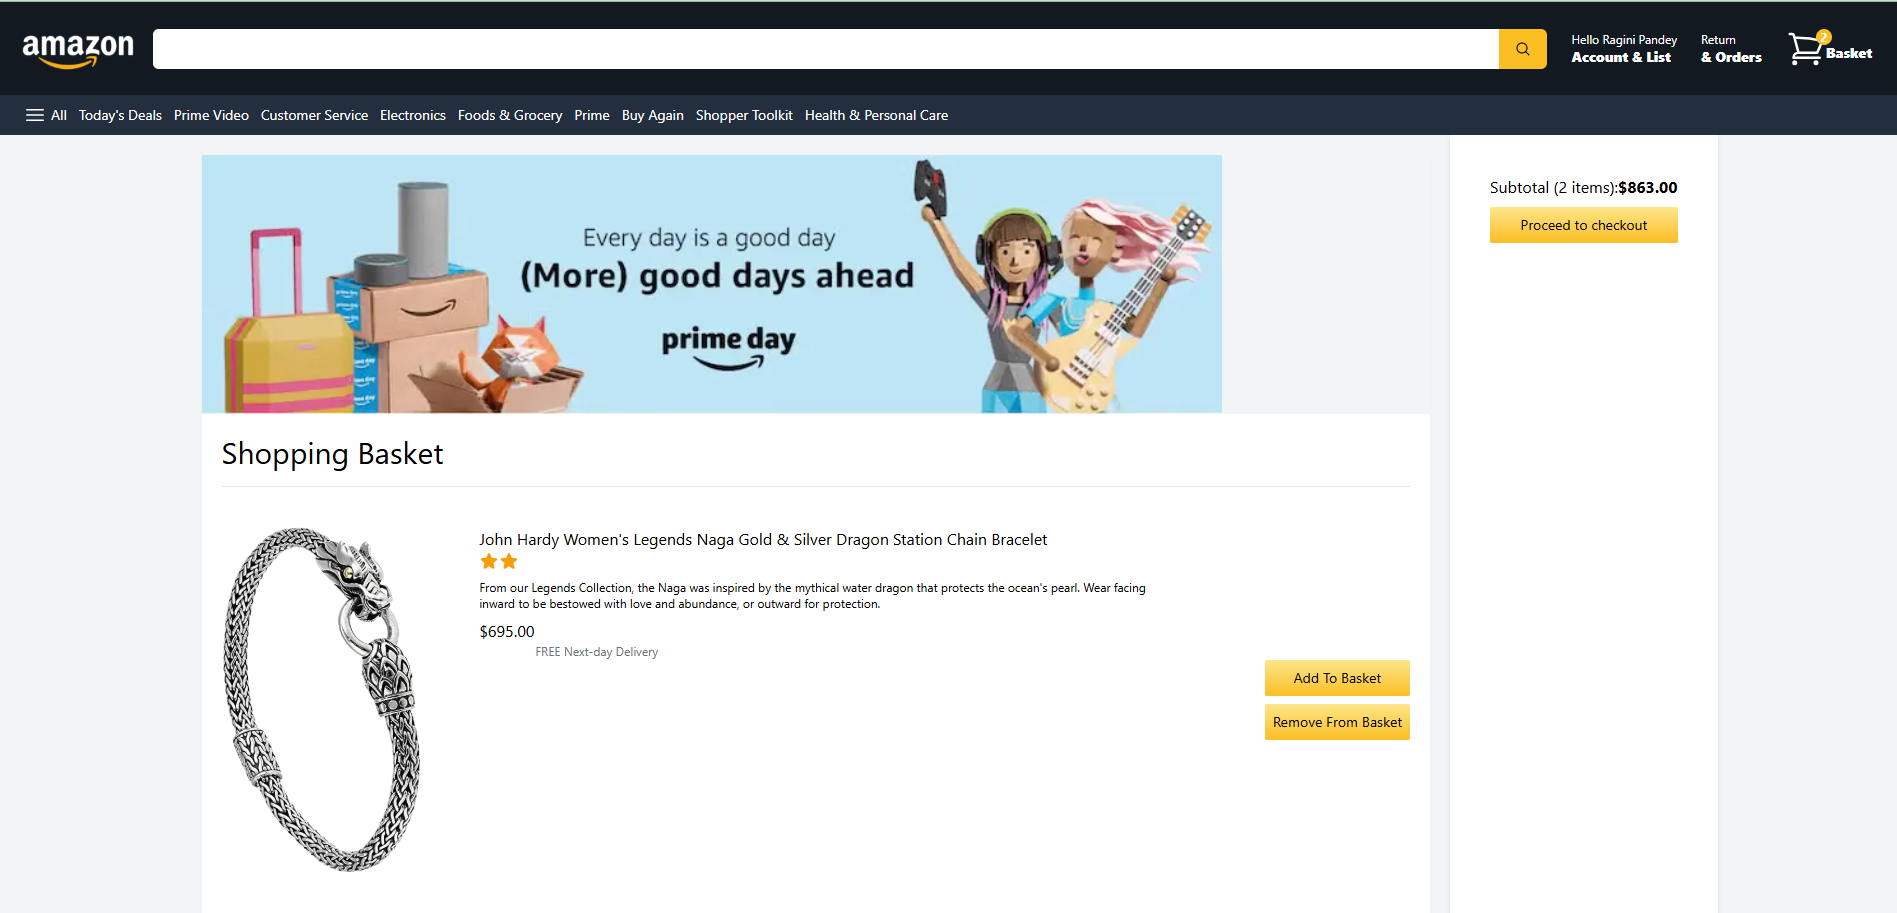Open Health & Personal Care

point(876,115)
